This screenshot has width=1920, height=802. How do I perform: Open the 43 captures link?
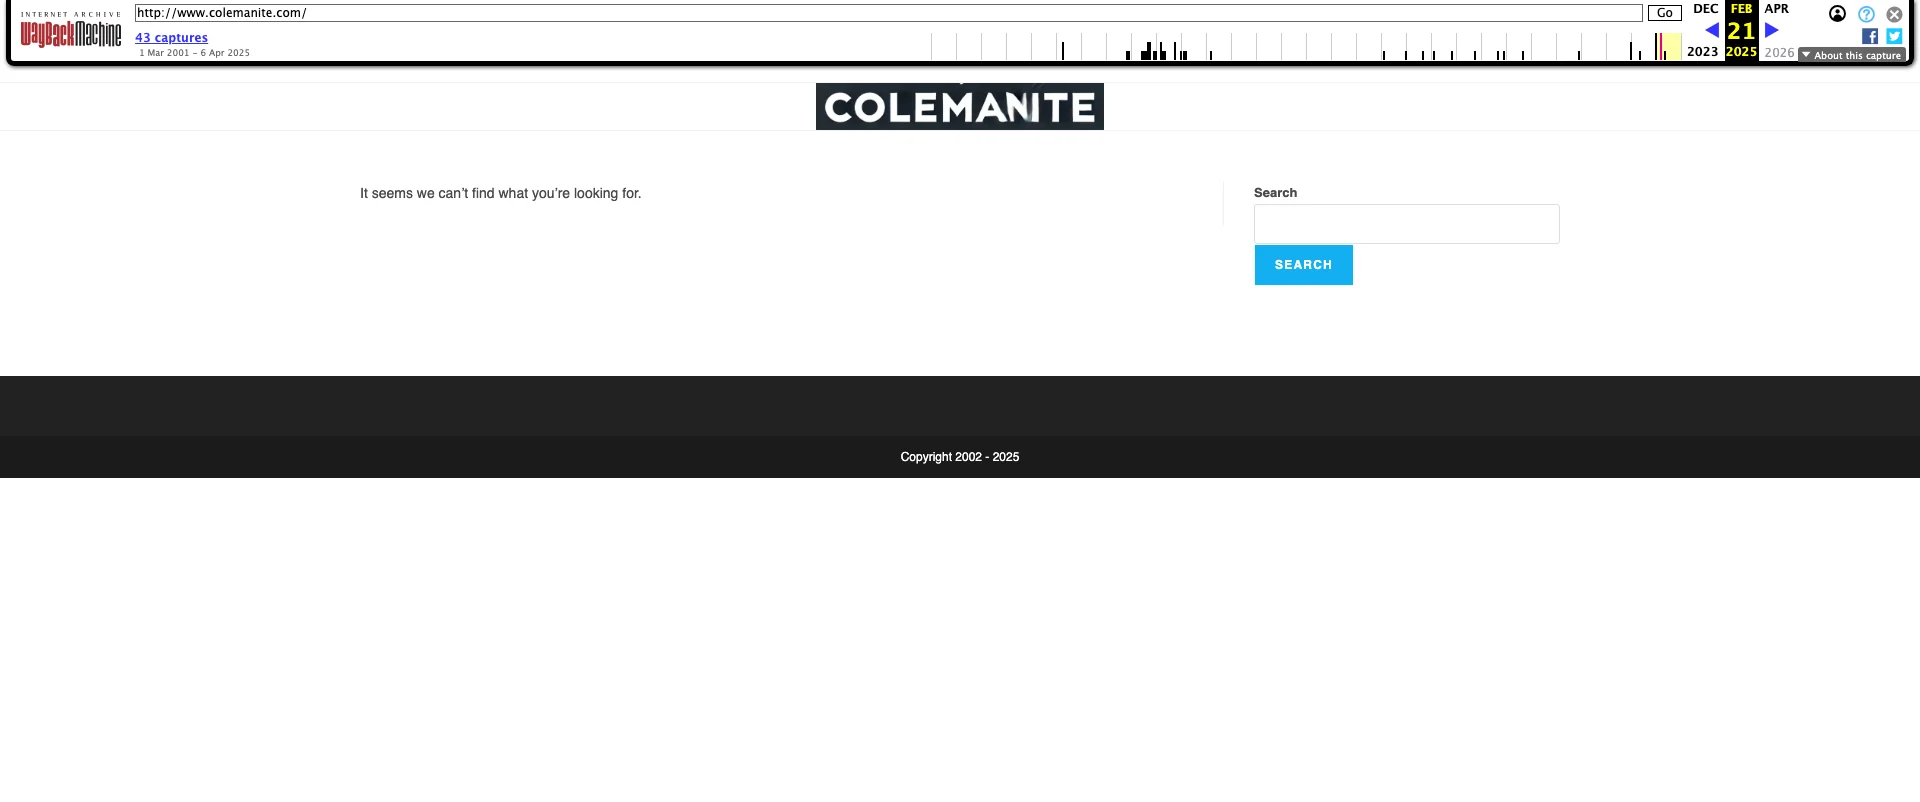[x=171, y=38]
